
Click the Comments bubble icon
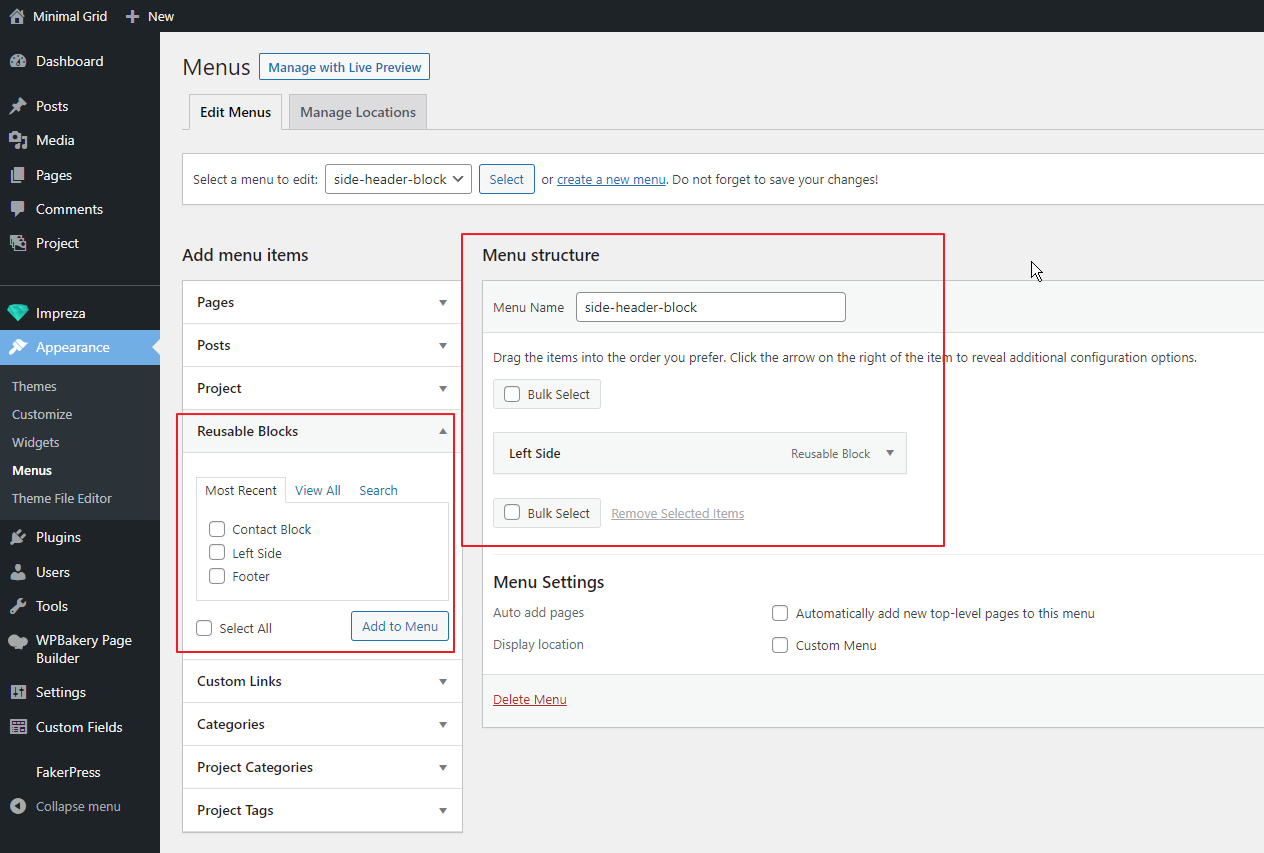[x=18, y=209]
